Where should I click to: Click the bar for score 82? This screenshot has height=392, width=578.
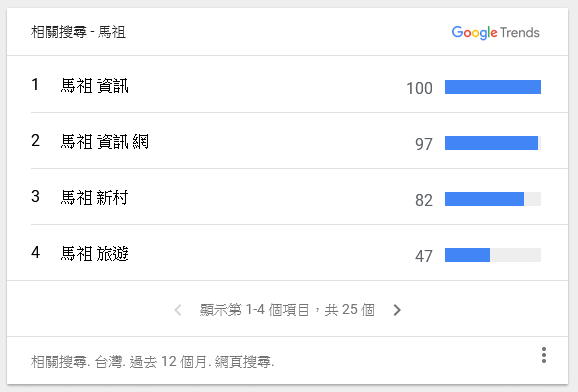pos(493,199)
